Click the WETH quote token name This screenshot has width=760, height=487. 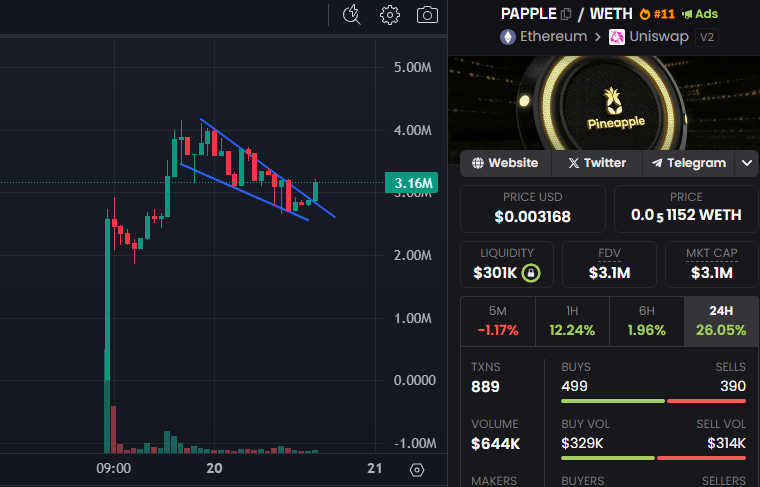coord(611,14)
